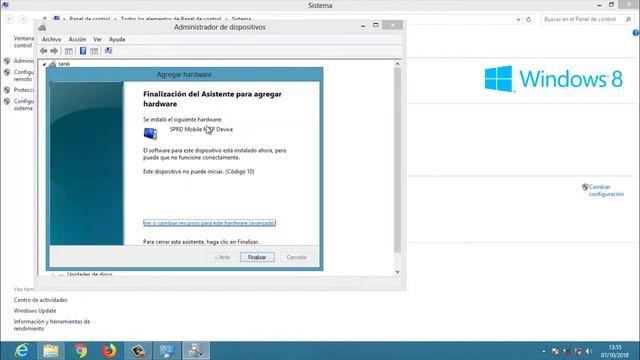Viewport: 640px width, 360px height.
Task: Open Google Chrome from the taskbar
Action: (80, 351)
